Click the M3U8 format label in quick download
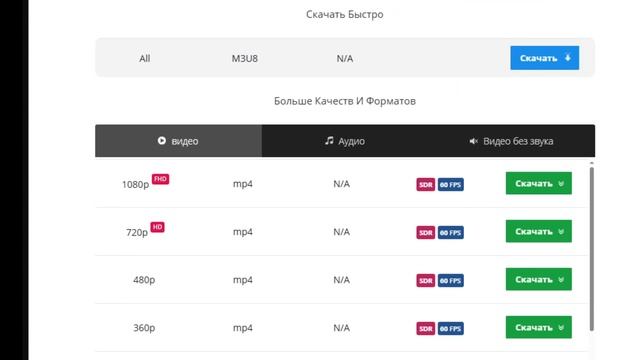Image resolution: width=640 pixels, height=360 pixels. click(244, 58)
